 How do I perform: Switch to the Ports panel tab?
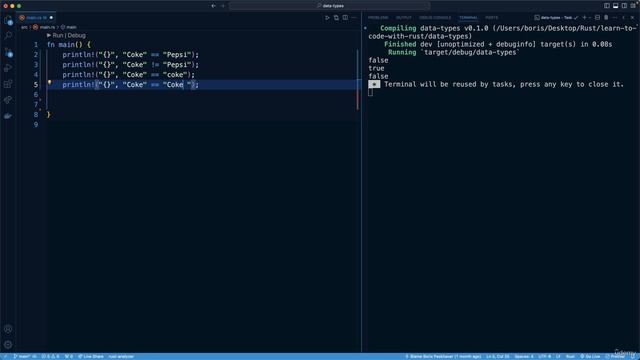(x=491, y=18)
